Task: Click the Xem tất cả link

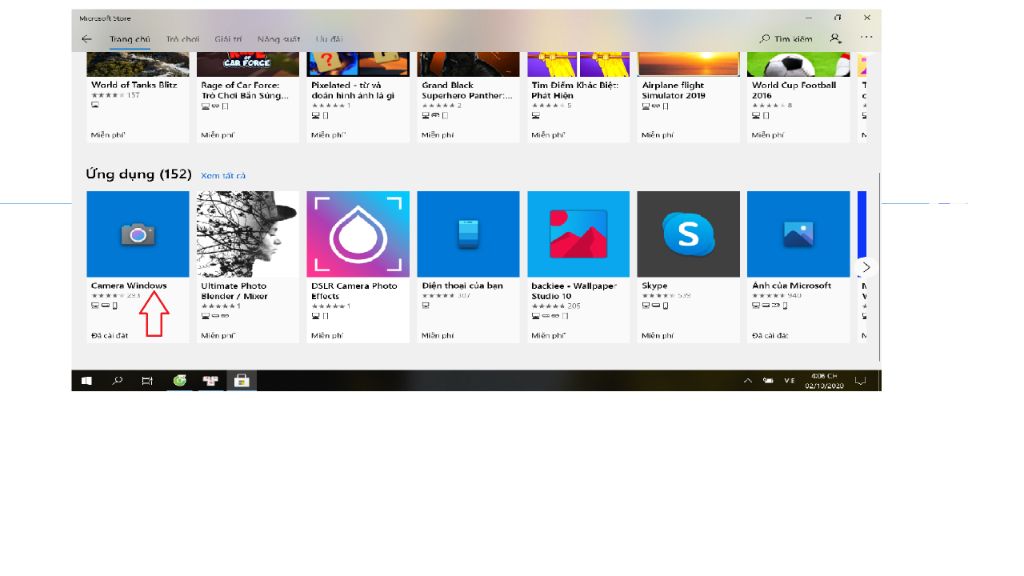Action: (x=223, y=176)
